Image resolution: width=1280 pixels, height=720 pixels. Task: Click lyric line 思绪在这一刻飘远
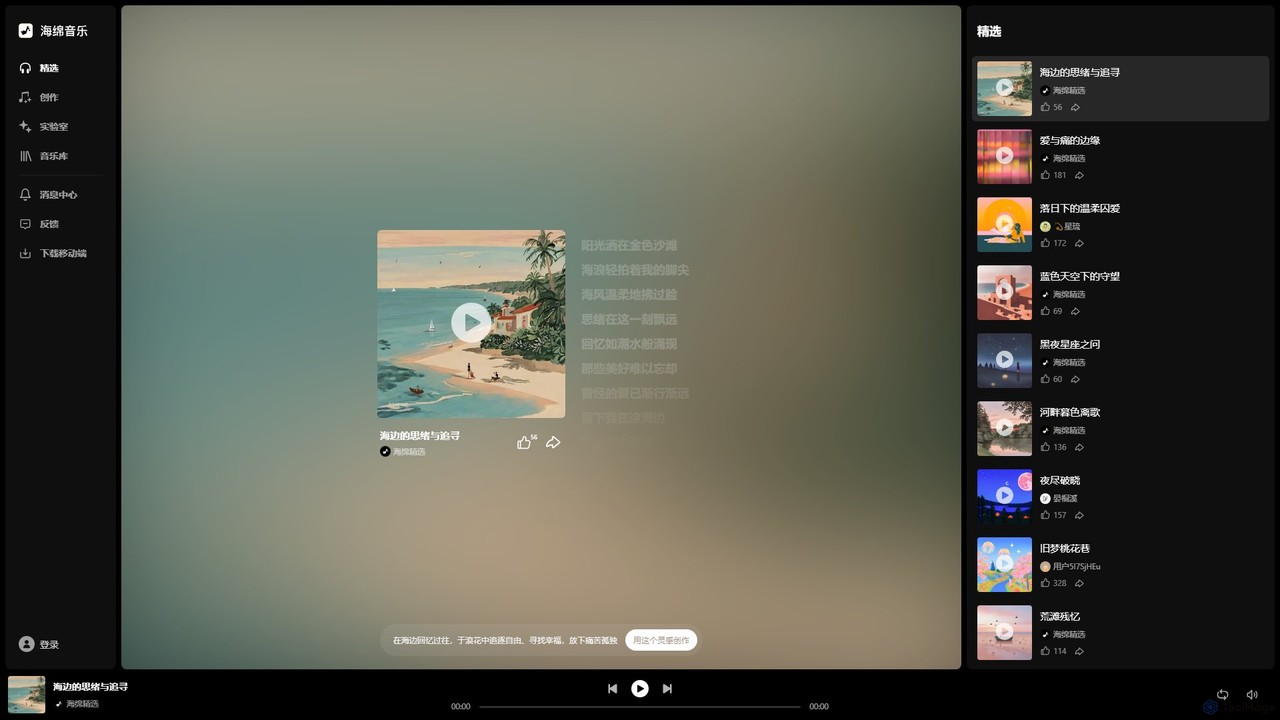pos(629,319)
